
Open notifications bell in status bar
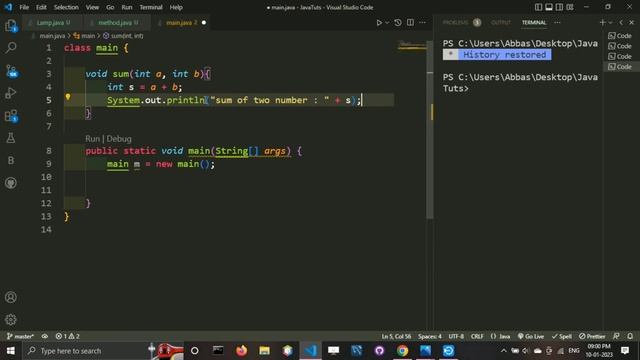[x=630, y=336]
